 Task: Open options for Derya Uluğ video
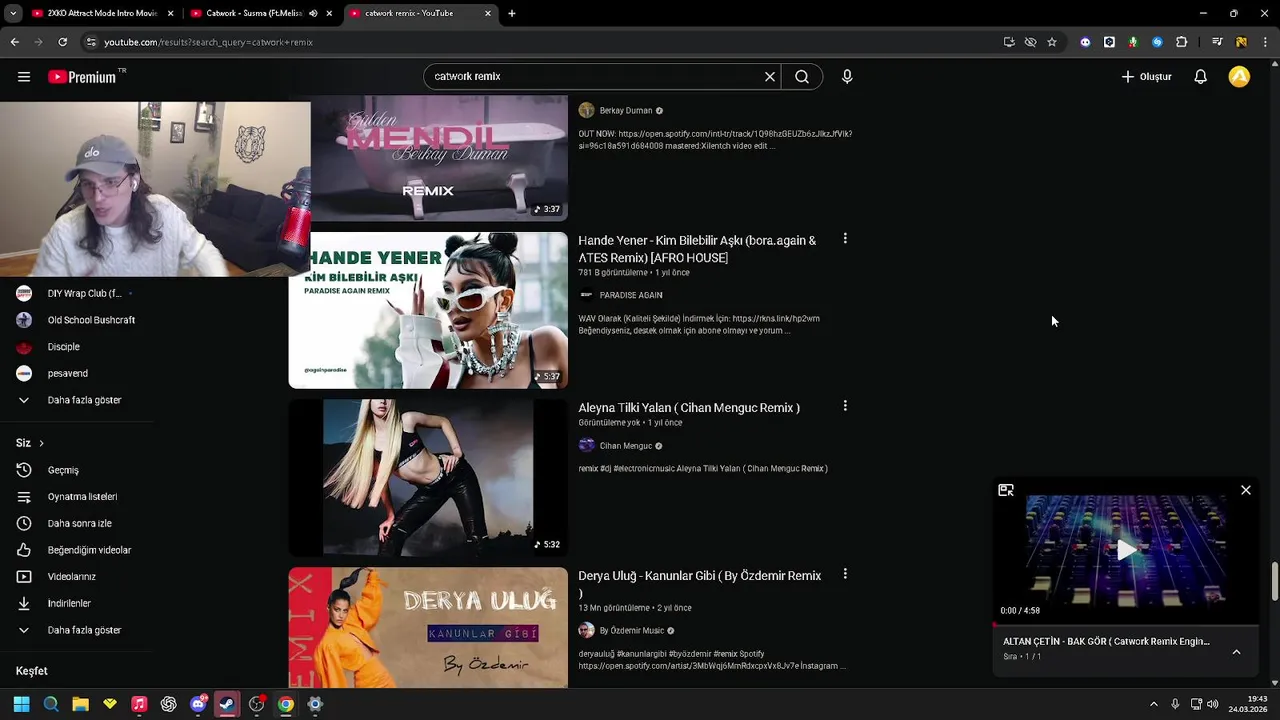click(x=845, y=574)
